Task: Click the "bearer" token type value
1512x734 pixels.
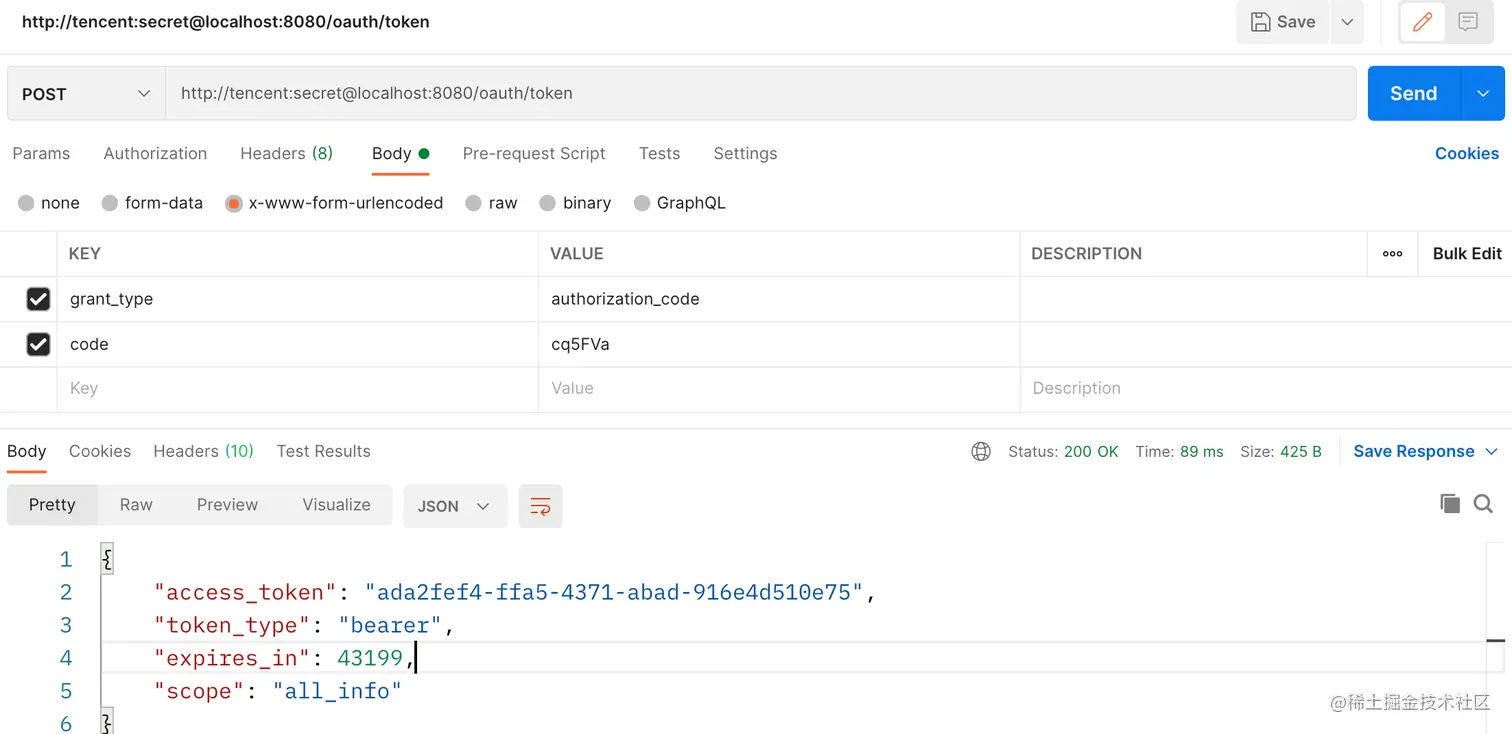Action: point(390,625)
